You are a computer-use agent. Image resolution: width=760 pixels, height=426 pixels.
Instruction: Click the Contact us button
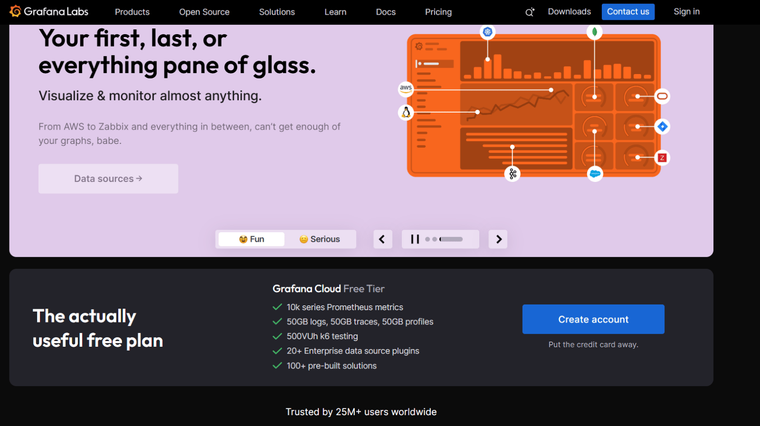628,12
